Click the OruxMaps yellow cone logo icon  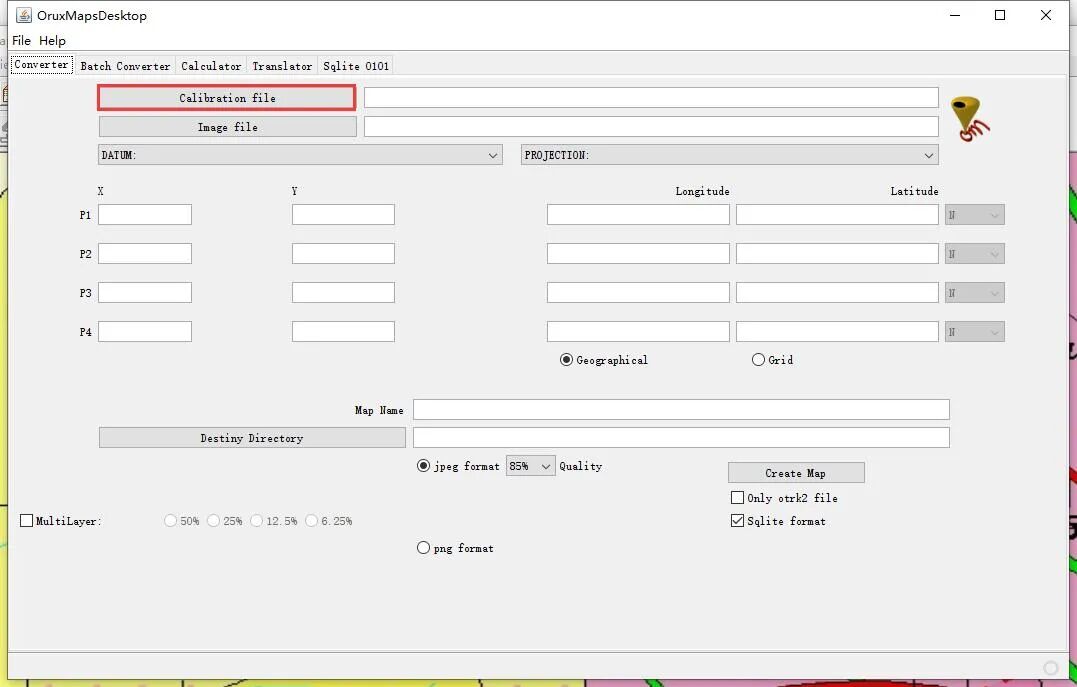(969, 119)
